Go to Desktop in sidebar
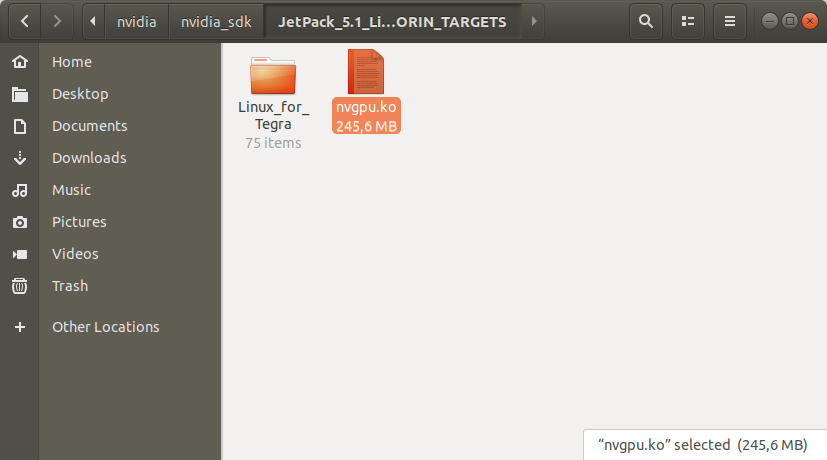The image size is (827, 460). (x=80, y=94)
